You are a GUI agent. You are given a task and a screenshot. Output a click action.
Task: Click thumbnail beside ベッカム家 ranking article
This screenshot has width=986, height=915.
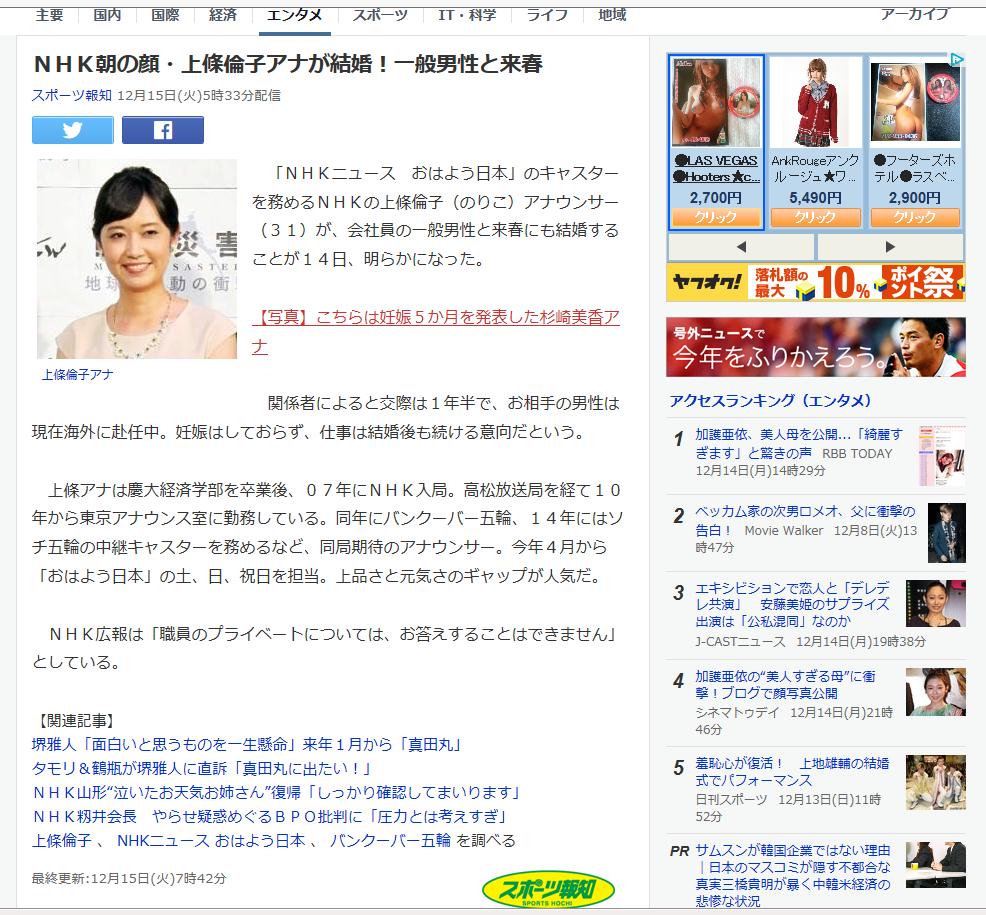tap(946, 533)
